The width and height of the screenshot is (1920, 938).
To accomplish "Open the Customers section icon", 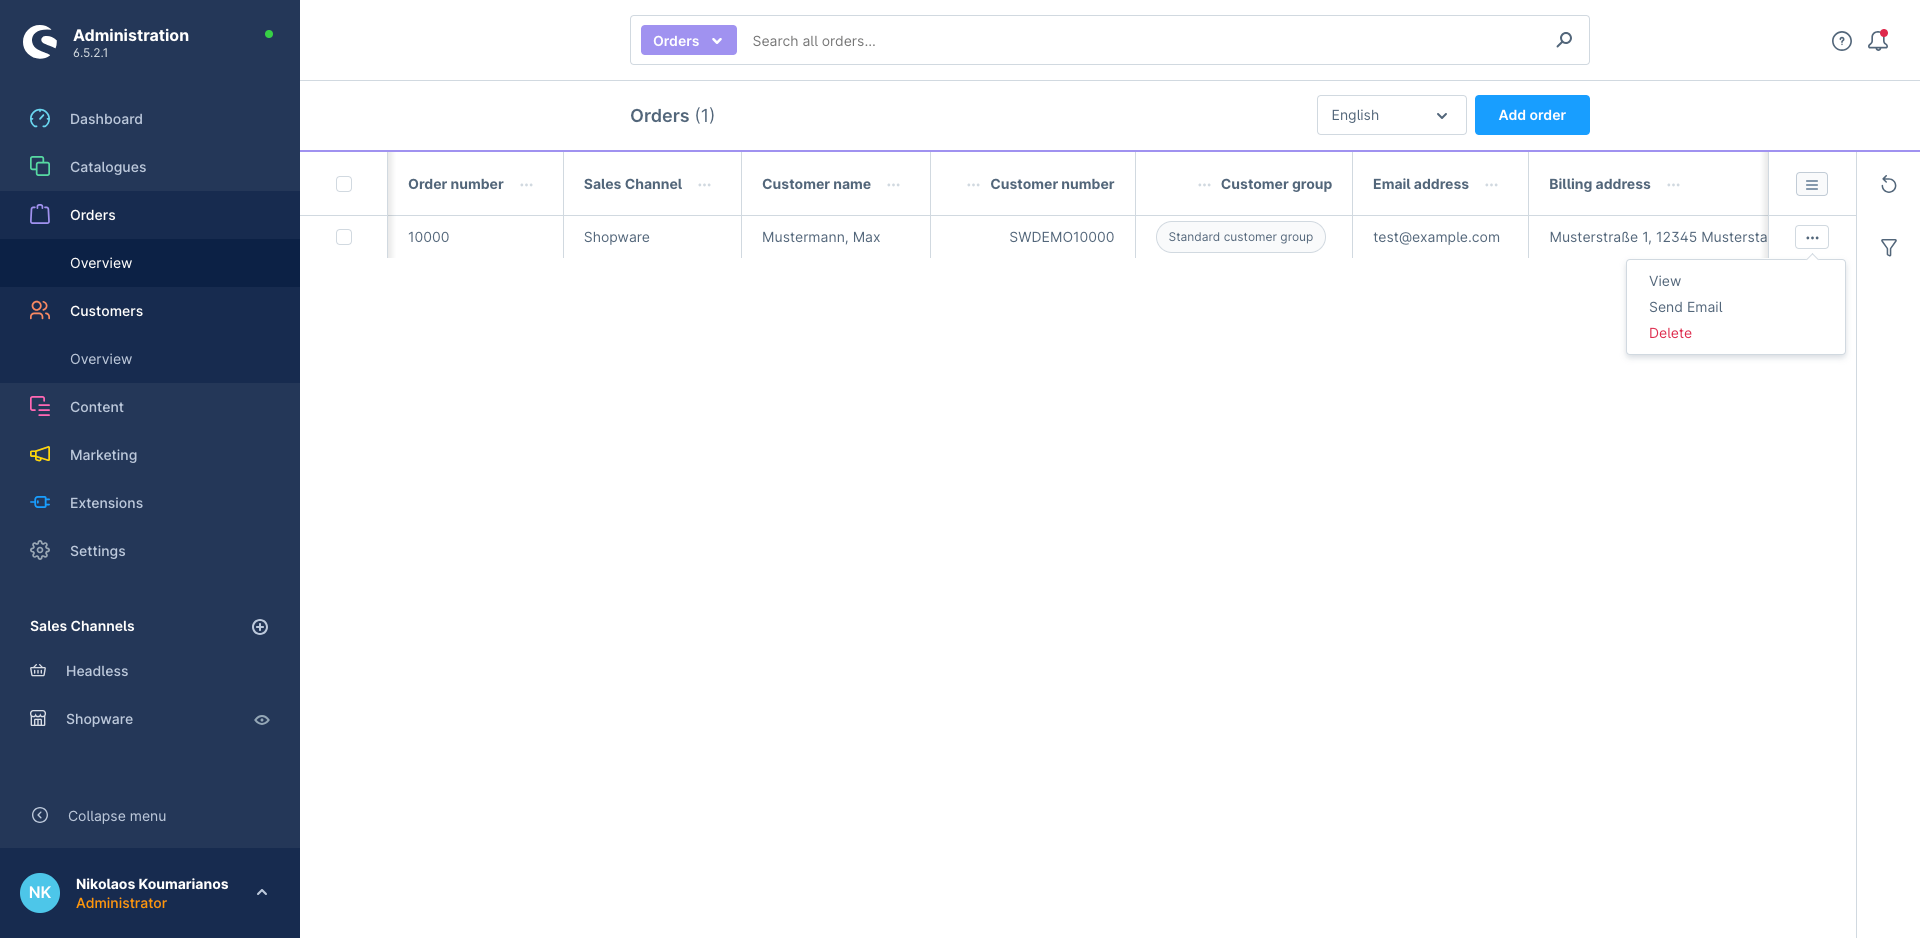I will (40, 310).
